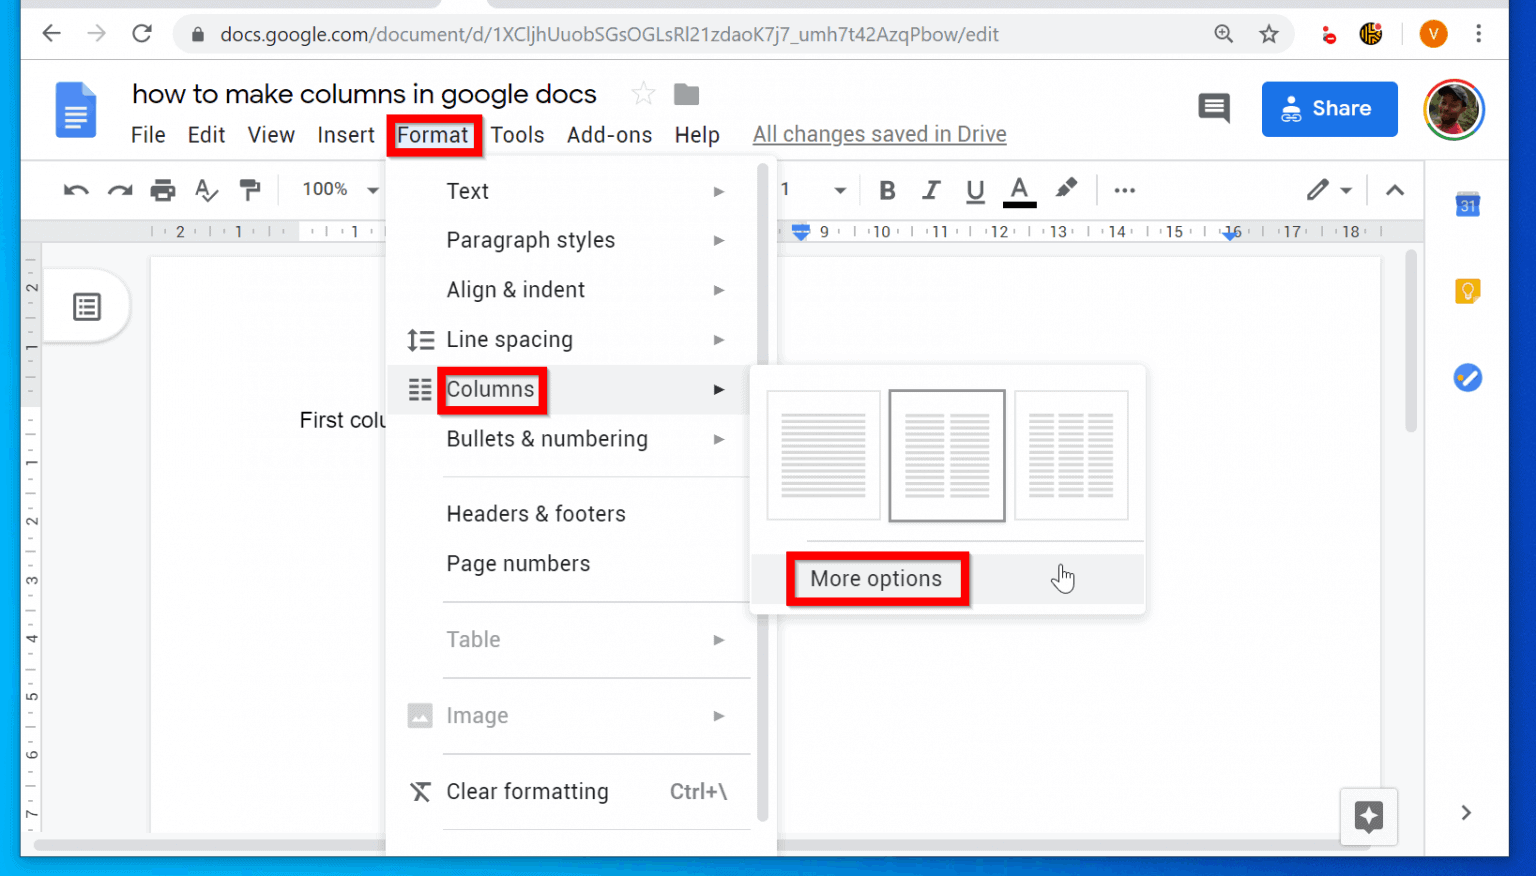The width and height of the screenshot is (1536, 876).
Task: Expand the Line spacing submenu
Action: (x=509, y=339)
